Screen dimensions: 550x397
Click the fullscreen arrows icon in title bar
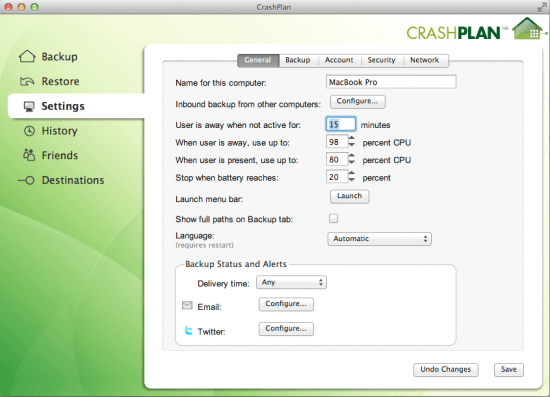tap(542, 7)
